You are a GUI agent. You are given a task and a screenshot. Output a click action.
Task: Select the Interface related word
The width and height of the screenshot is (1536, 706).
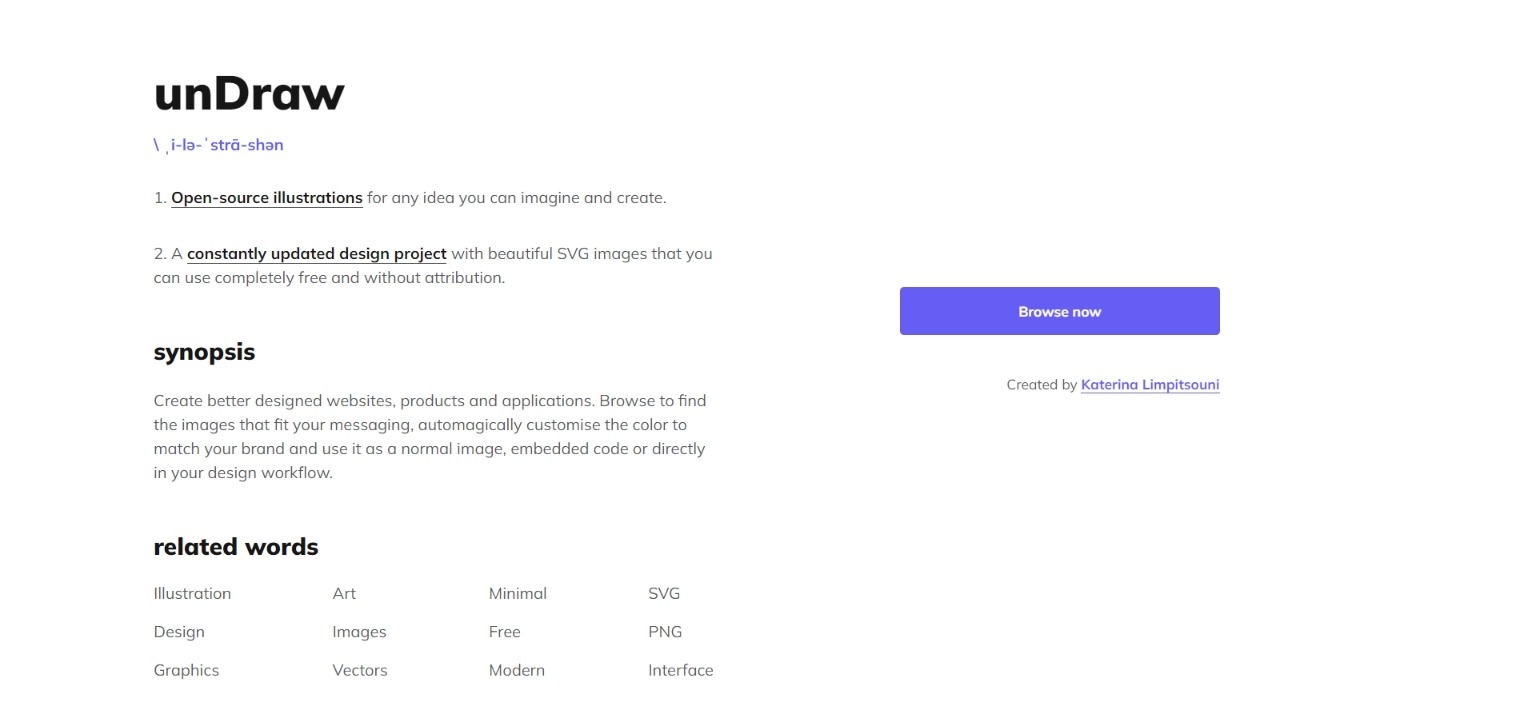681,670
